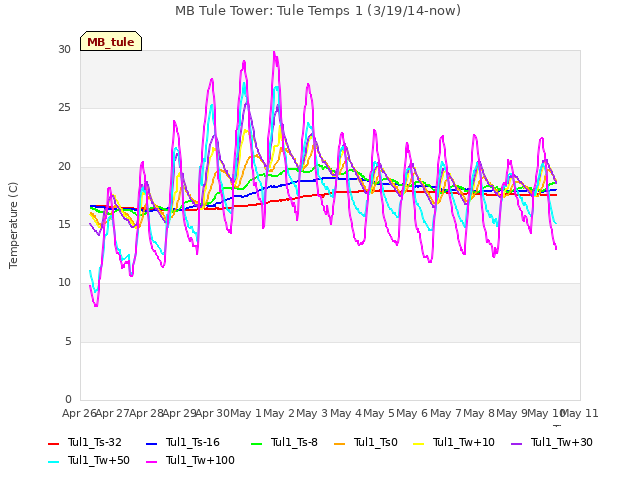The width and height of the screenshot is (640, 480).
Task: Click the green Tul1_Ts-8 legend swatch
Action: (257, 444)
